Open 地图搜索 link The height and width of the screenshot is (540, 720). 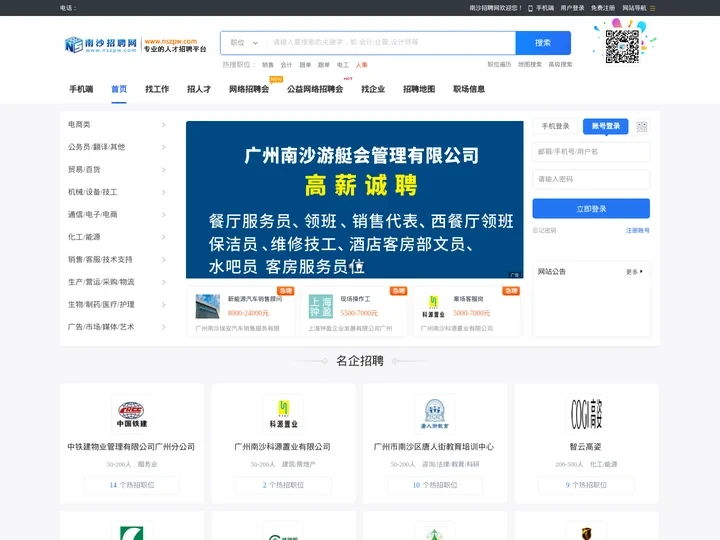(x=530, y=64)
